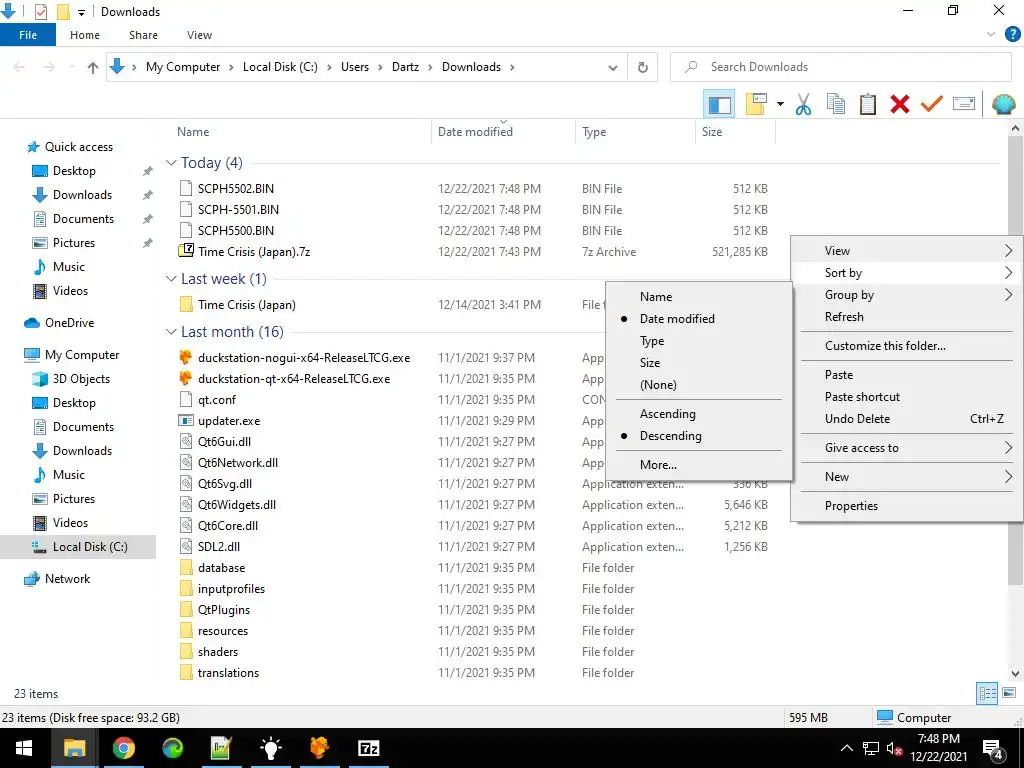Click the Search Downloads field

(840, 67)
